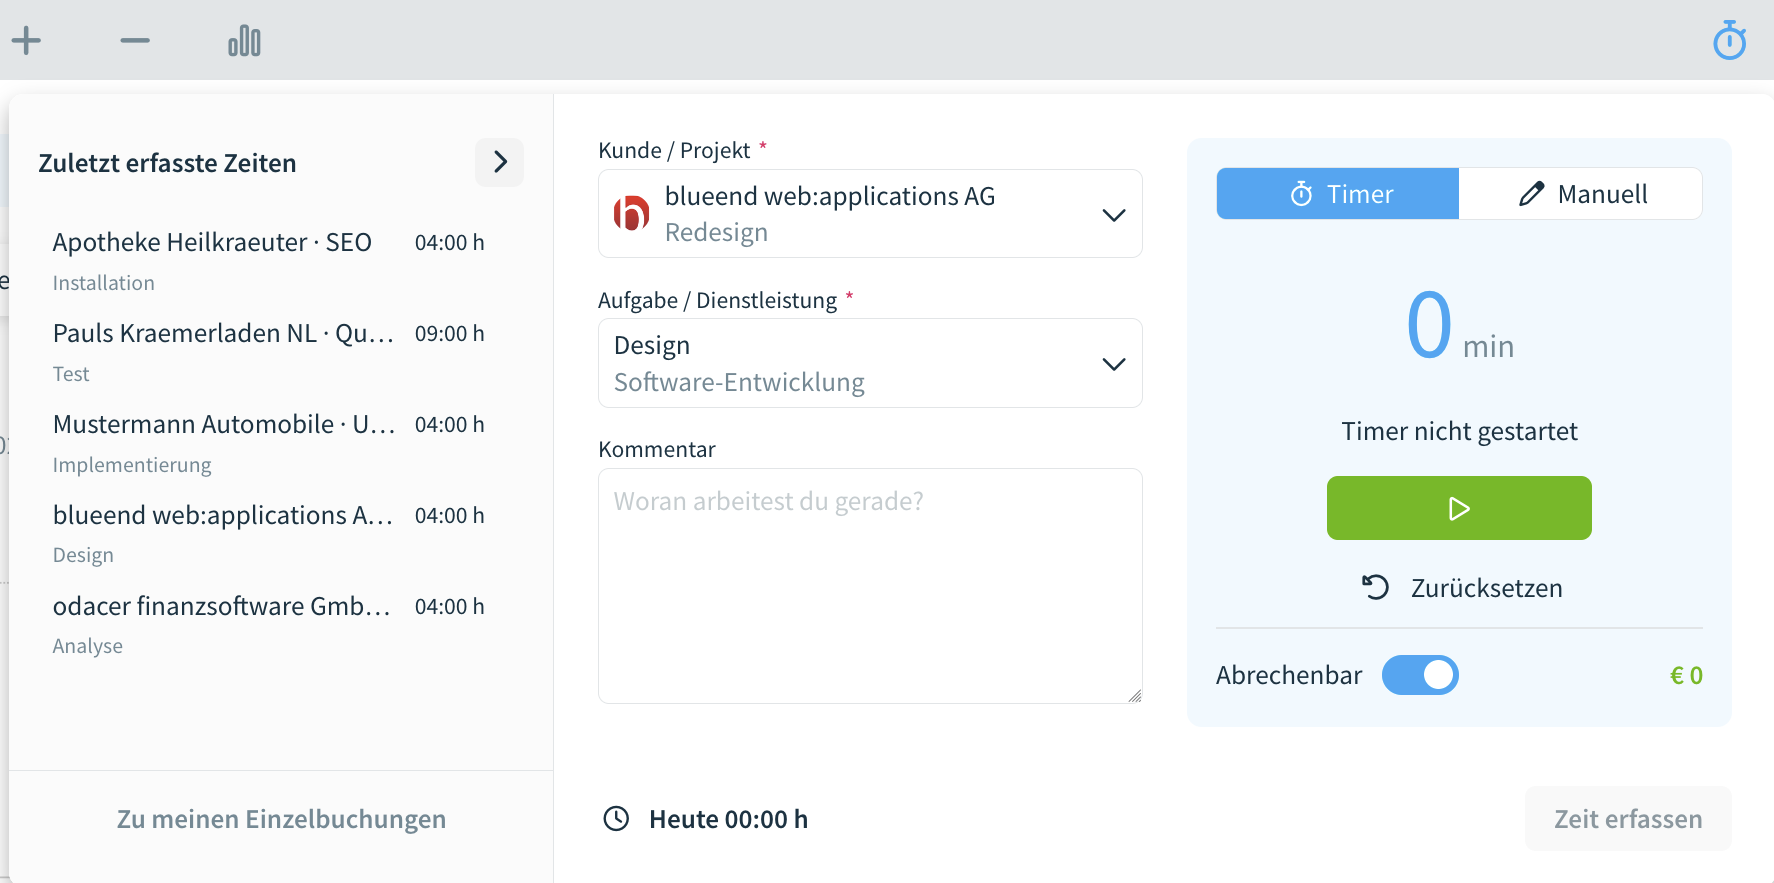Click the Heute 00:00 h total
1774x883 pixels.
(728, 819)
